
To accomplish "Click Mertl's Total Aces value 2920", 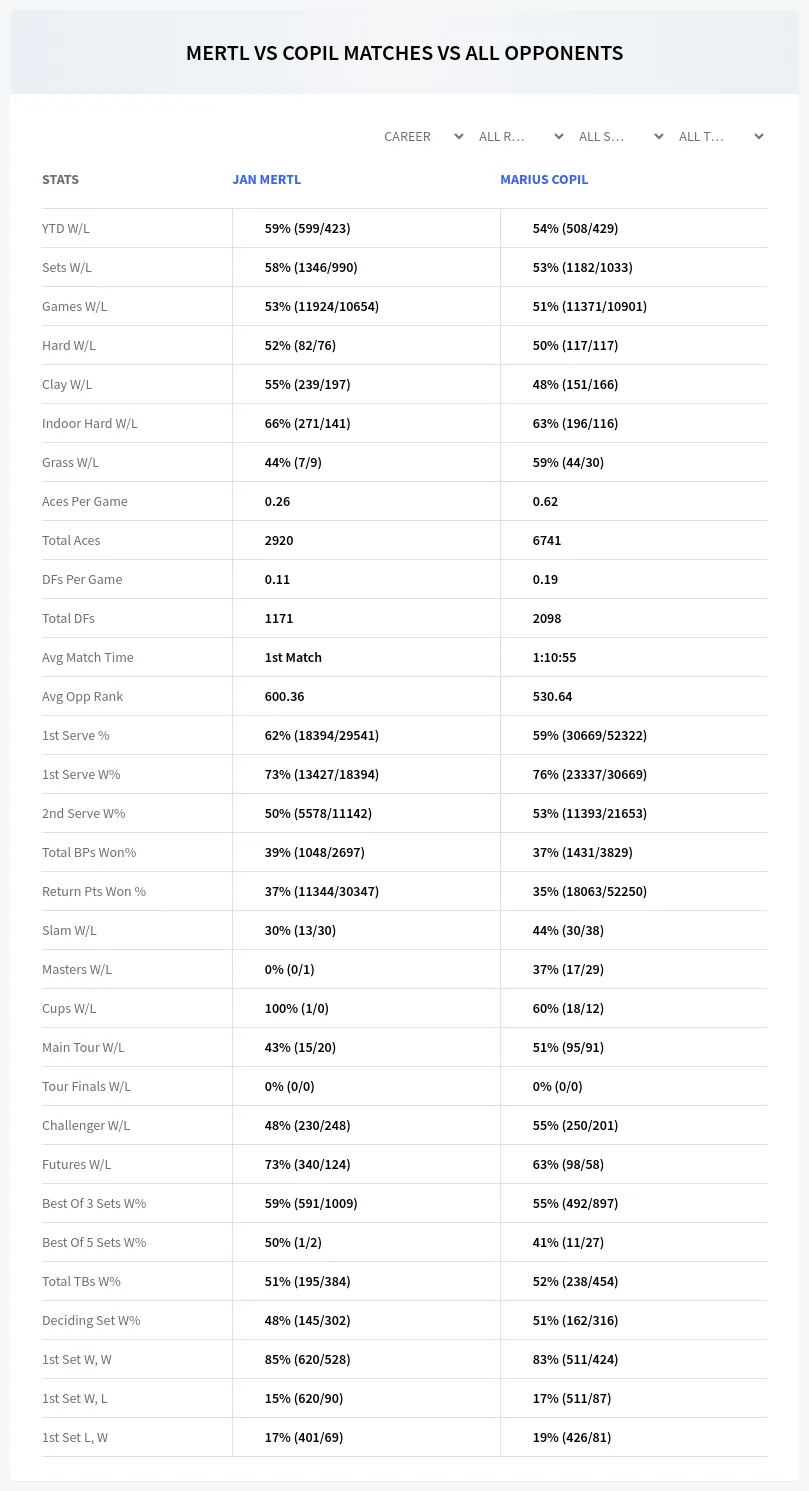I will (x=279, y=540).
